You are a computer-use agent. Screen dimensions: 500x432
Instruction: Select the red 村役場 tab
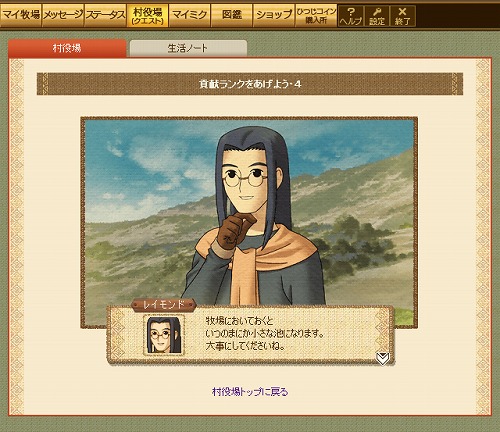pos(67,48)
